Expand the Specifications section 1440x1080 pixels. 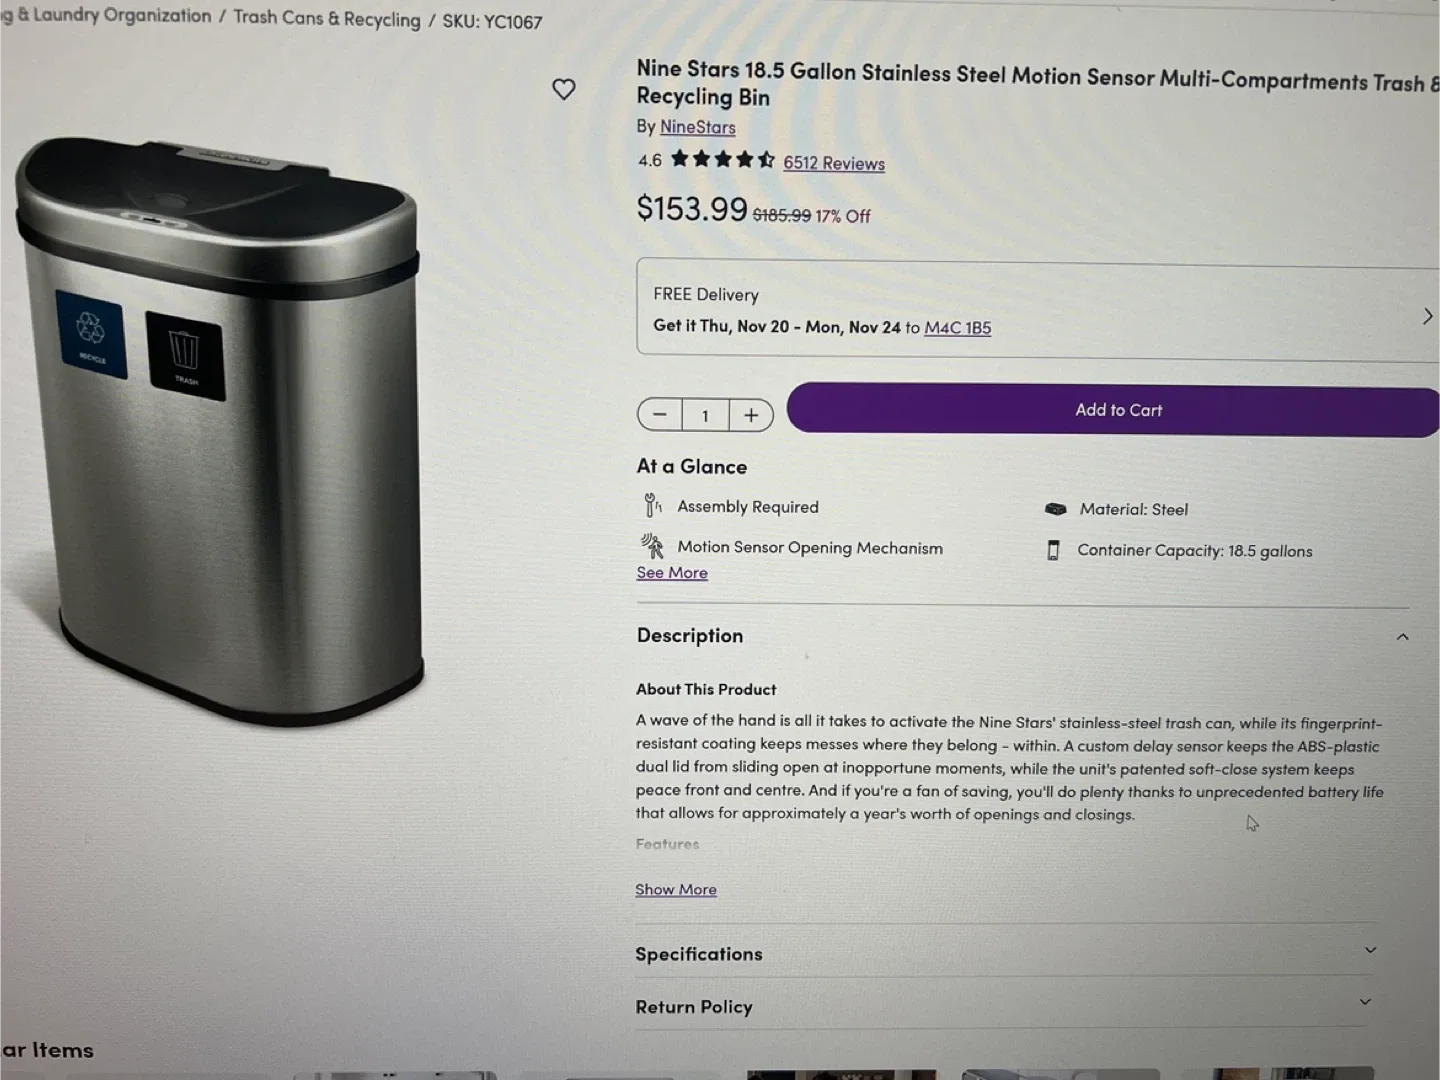(x=1368, y=951)
